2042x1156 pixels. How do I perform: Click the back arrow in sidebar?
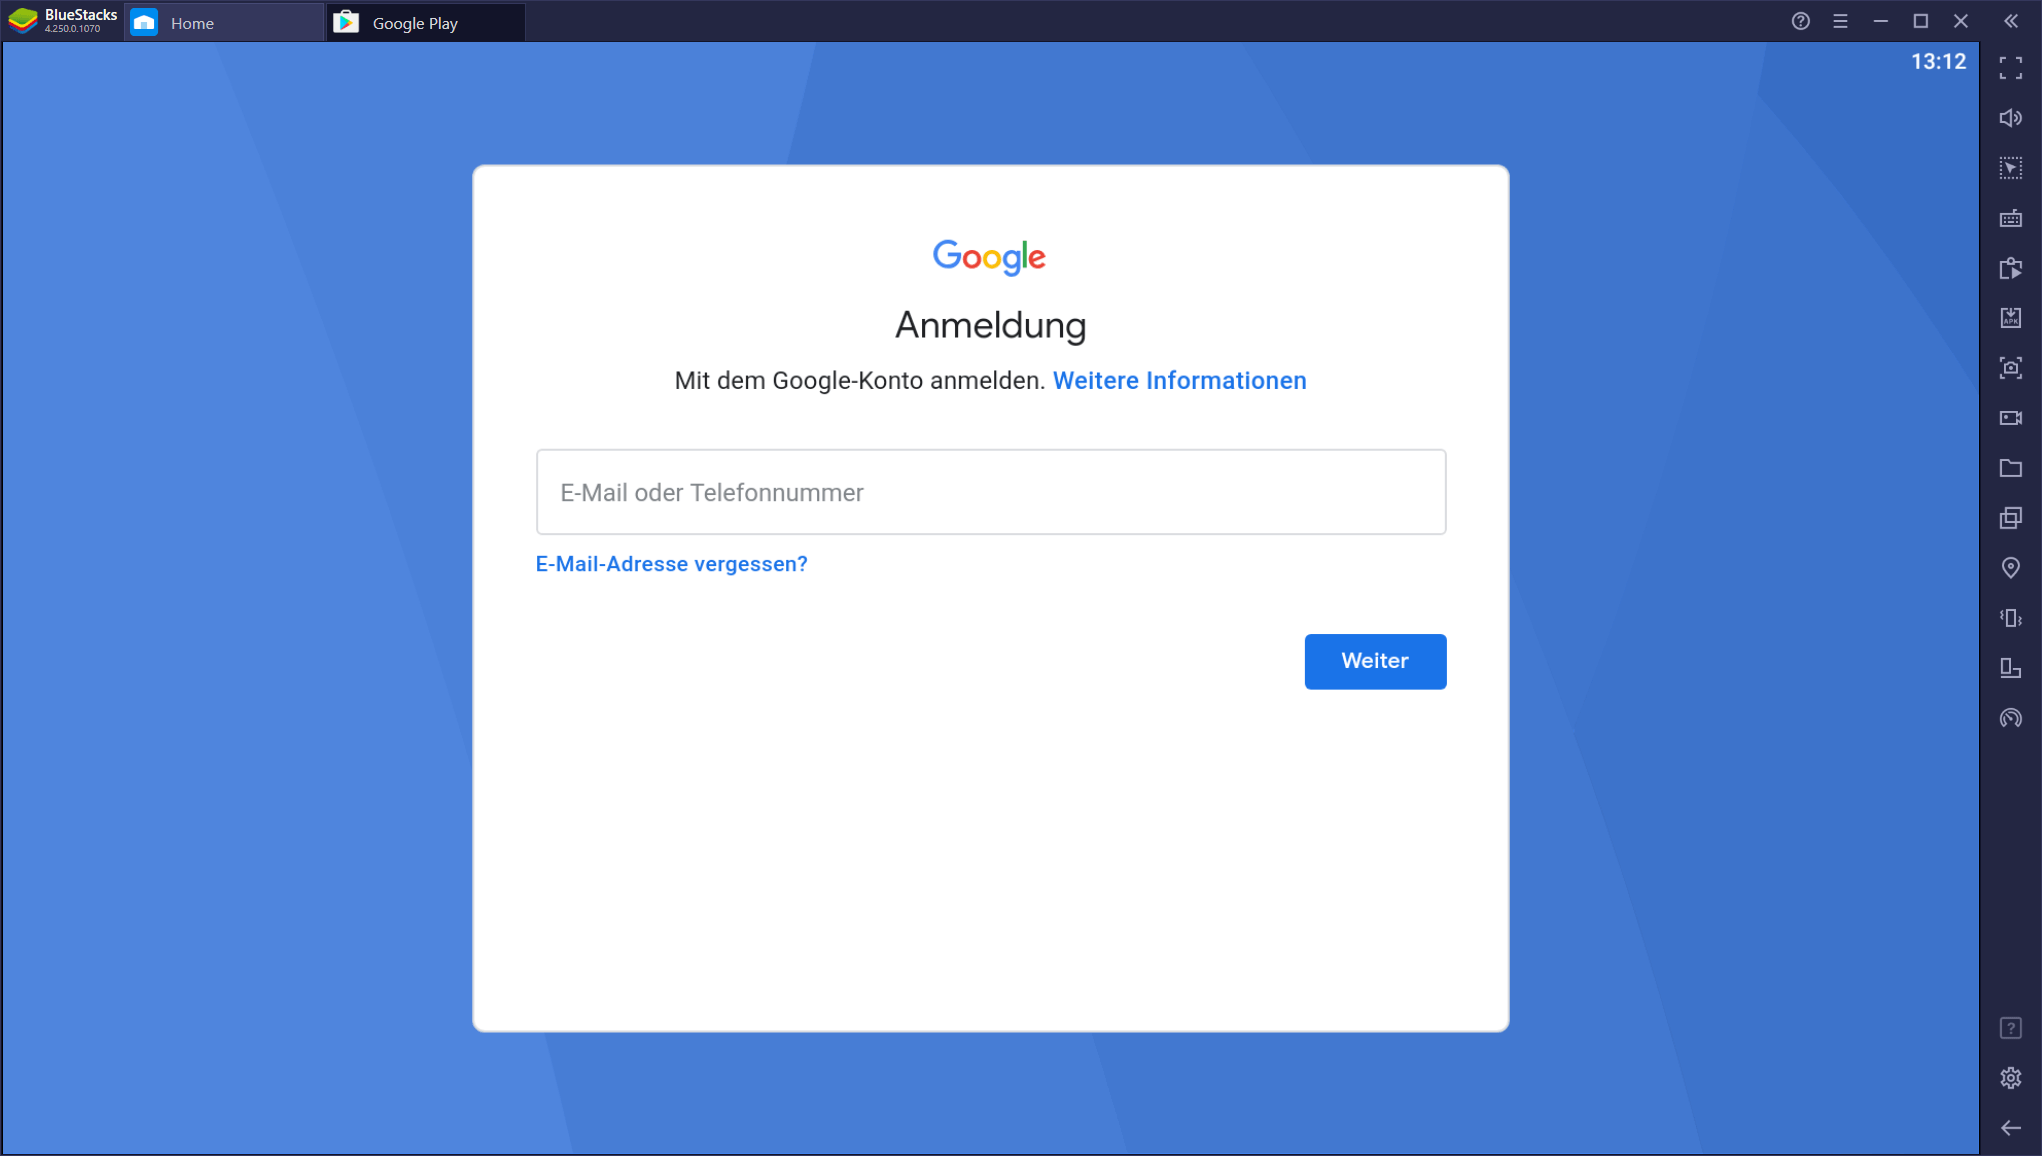tap(2010, 1128)
